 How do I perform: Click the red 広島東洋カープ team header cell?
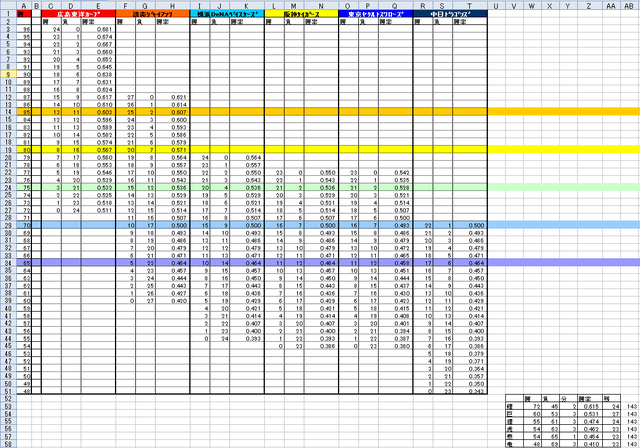[x=78, y=14]
